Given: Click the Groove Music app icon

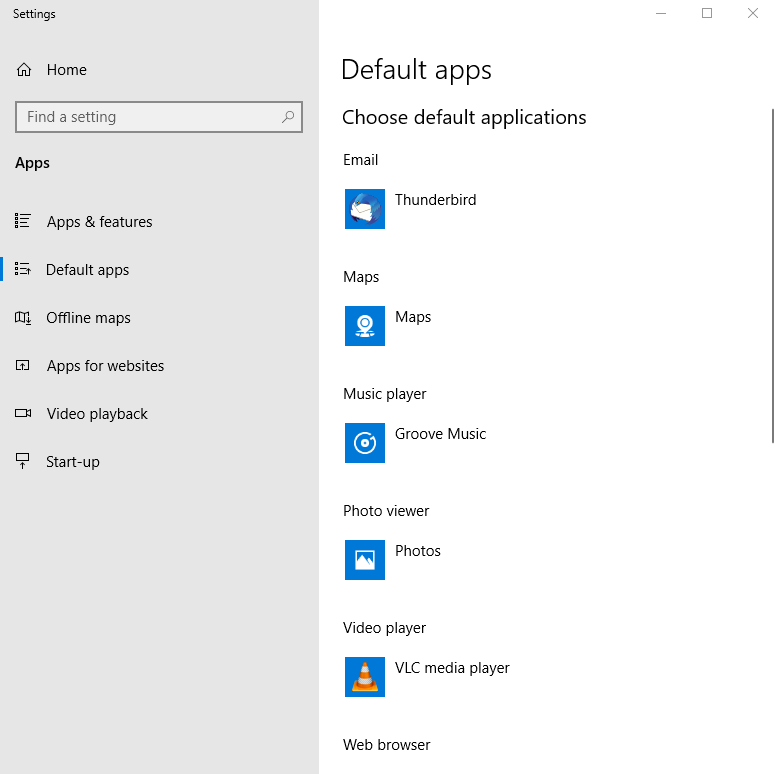Looking at the screenshot, I should [365, 443].
